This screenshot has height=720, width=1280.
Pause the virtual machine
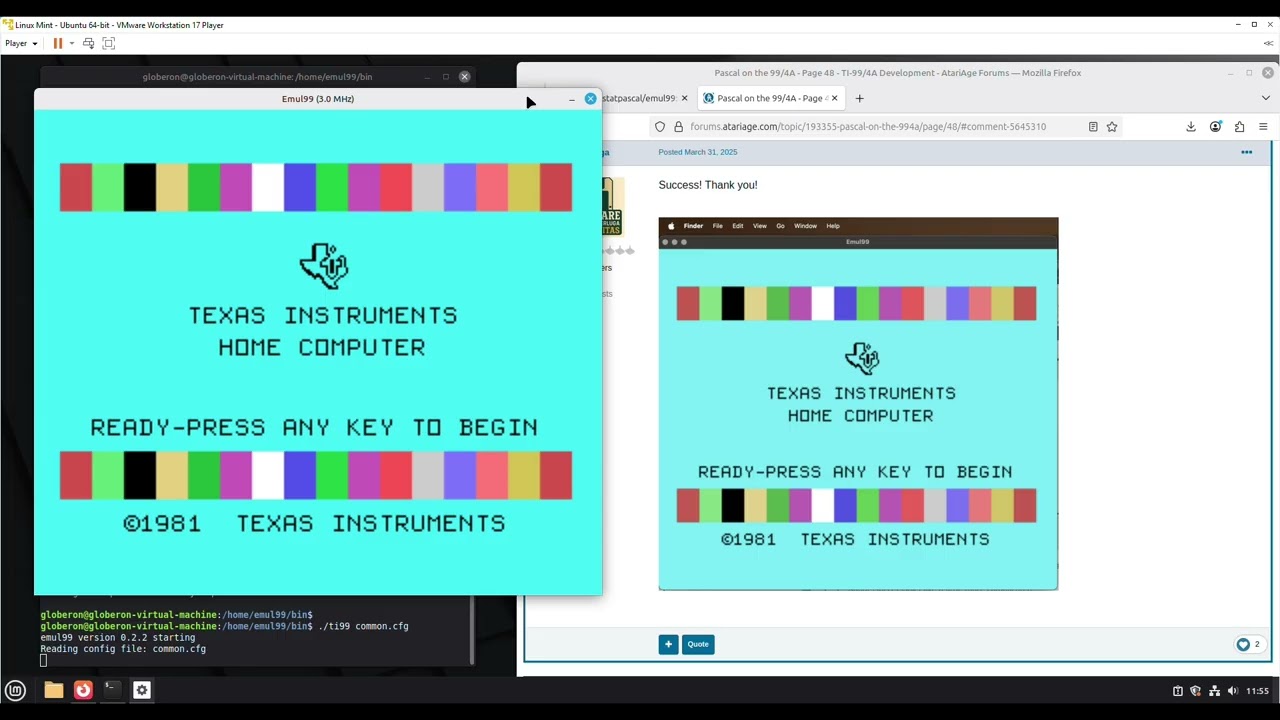tap(58, 43)
